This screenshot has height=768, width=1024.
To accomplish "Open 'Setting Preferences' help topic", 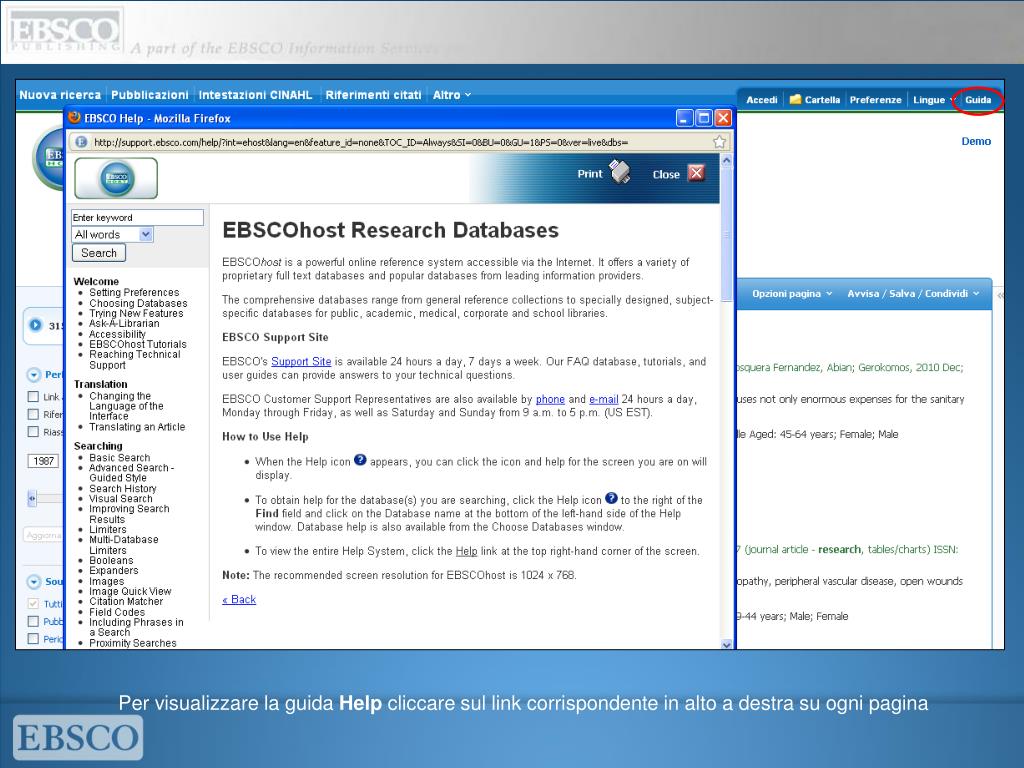I will click(x=134, y=293).
